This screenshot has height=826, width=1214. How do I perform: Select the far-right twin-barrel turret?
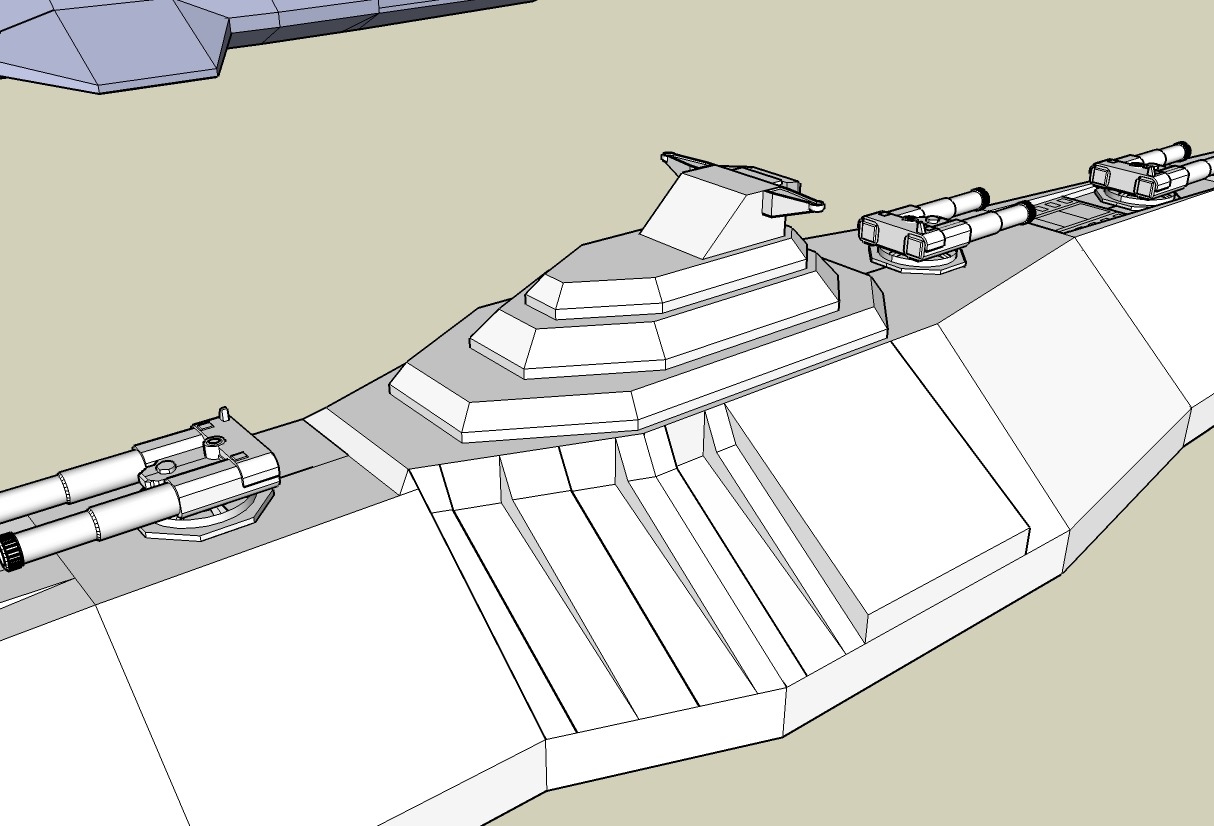(x=1140, y=173)
